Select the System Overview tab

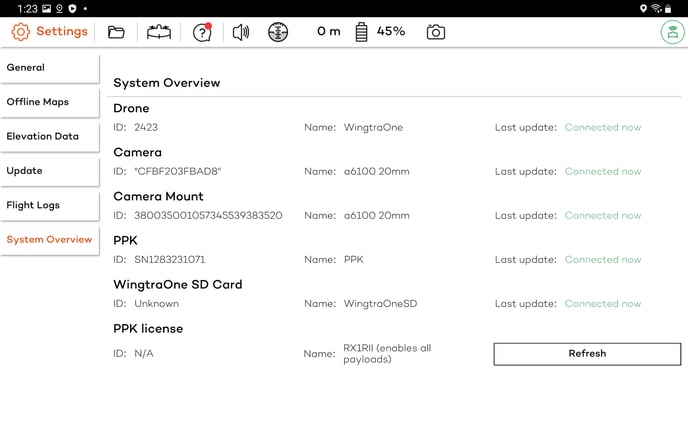click(x=50, y=240)
